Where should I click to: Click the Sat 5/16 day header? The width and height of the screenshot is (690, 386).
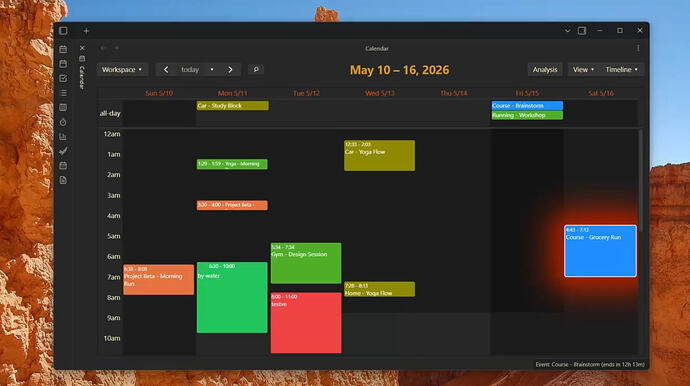coord(601,93)
